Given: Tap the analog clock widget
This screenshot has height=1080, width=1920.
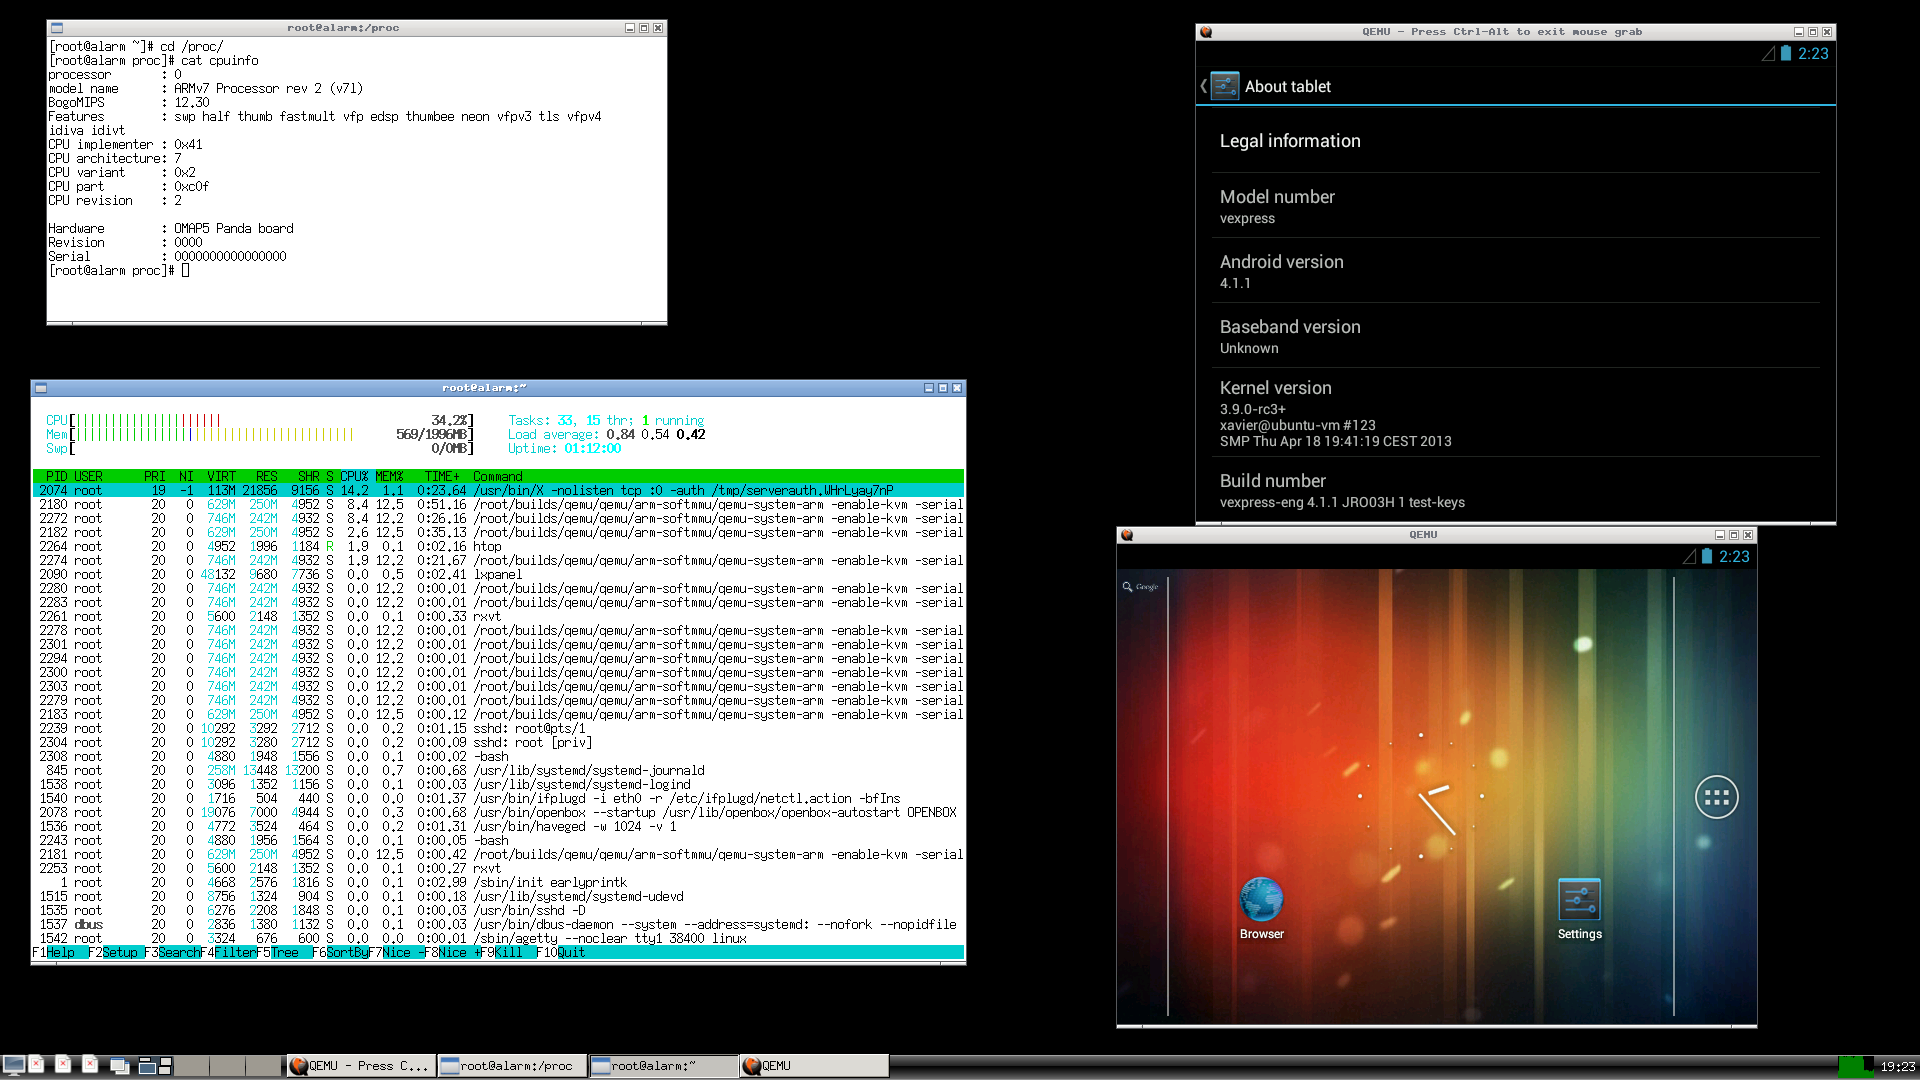Looking at the screenshot, I should pyautogui.click(x=1420, y=797).
